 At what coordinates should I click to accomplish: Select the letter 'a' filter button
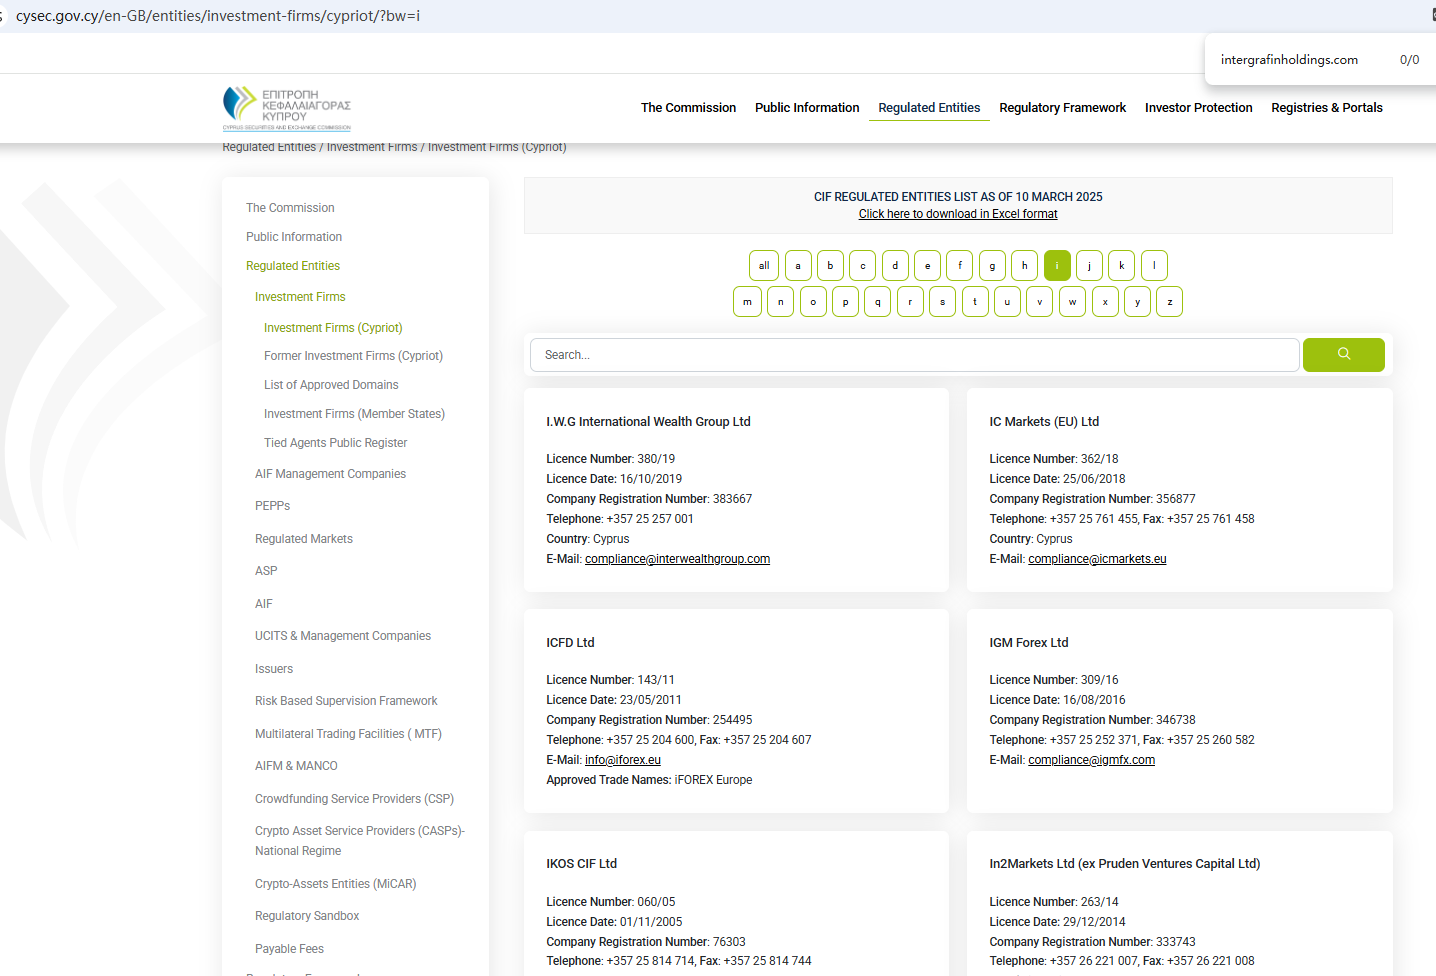[798, 265]
